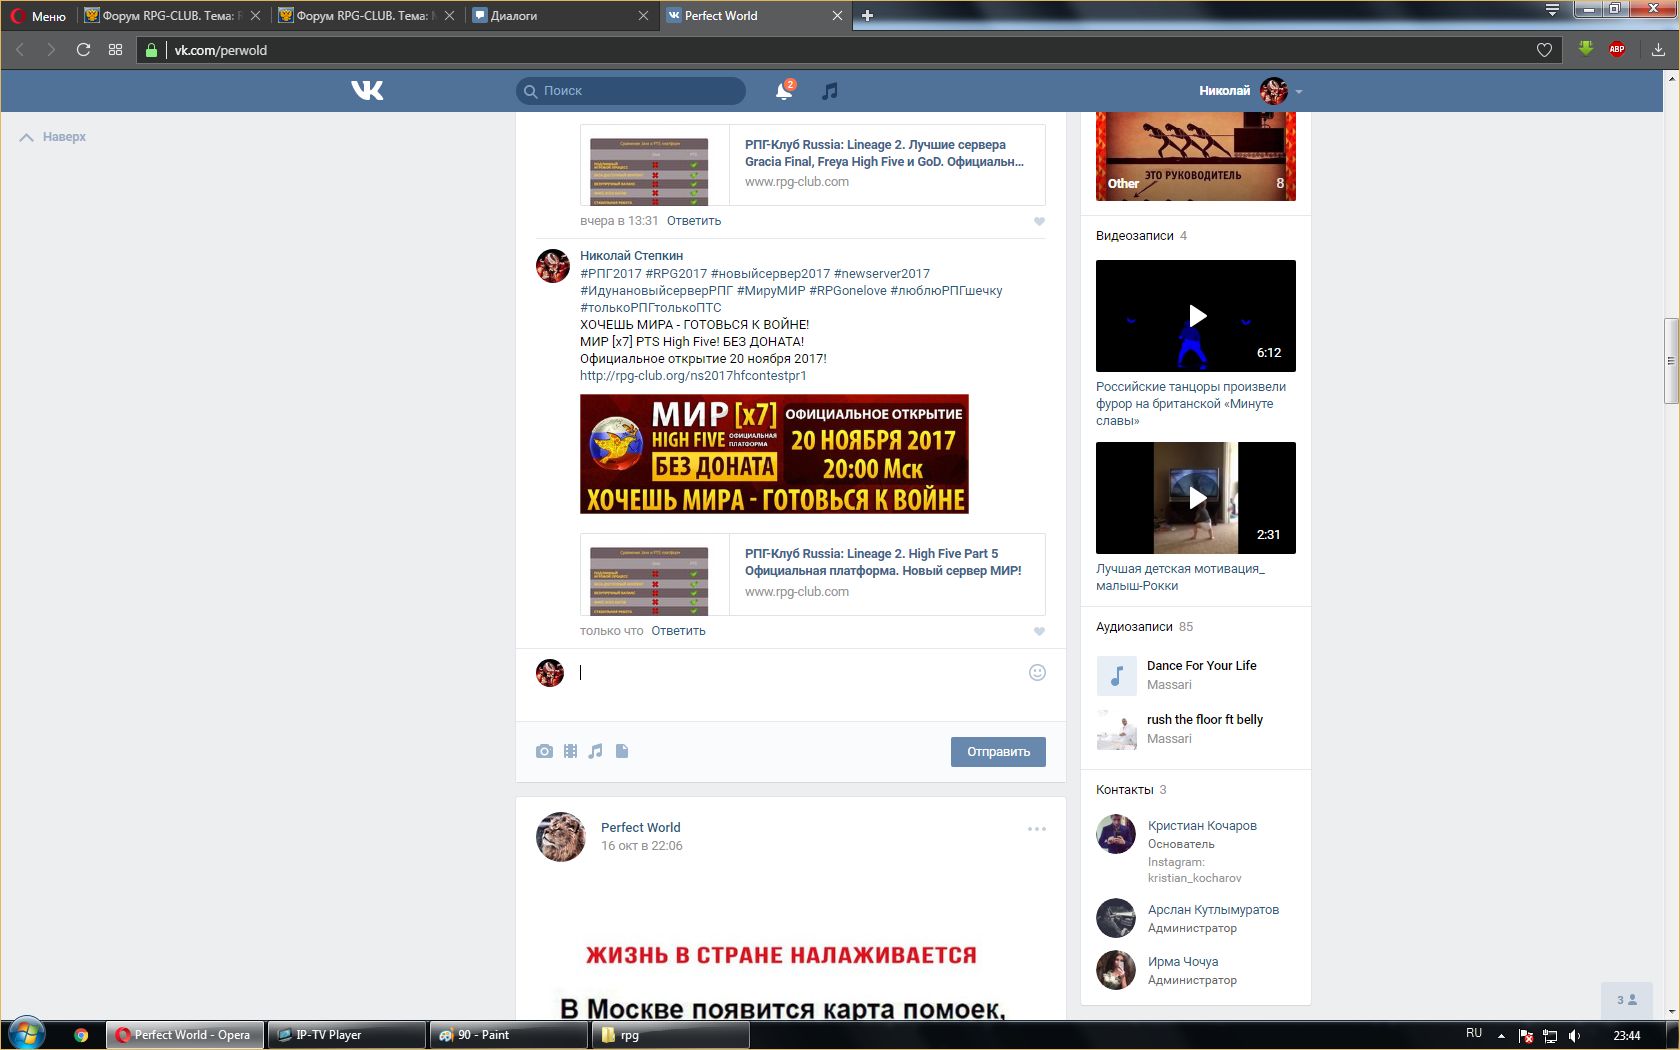The width and height of the screenshot is (1680, 1050).
Task: Play the 2:31 baby Rocky video
Action: (1196, 498)
